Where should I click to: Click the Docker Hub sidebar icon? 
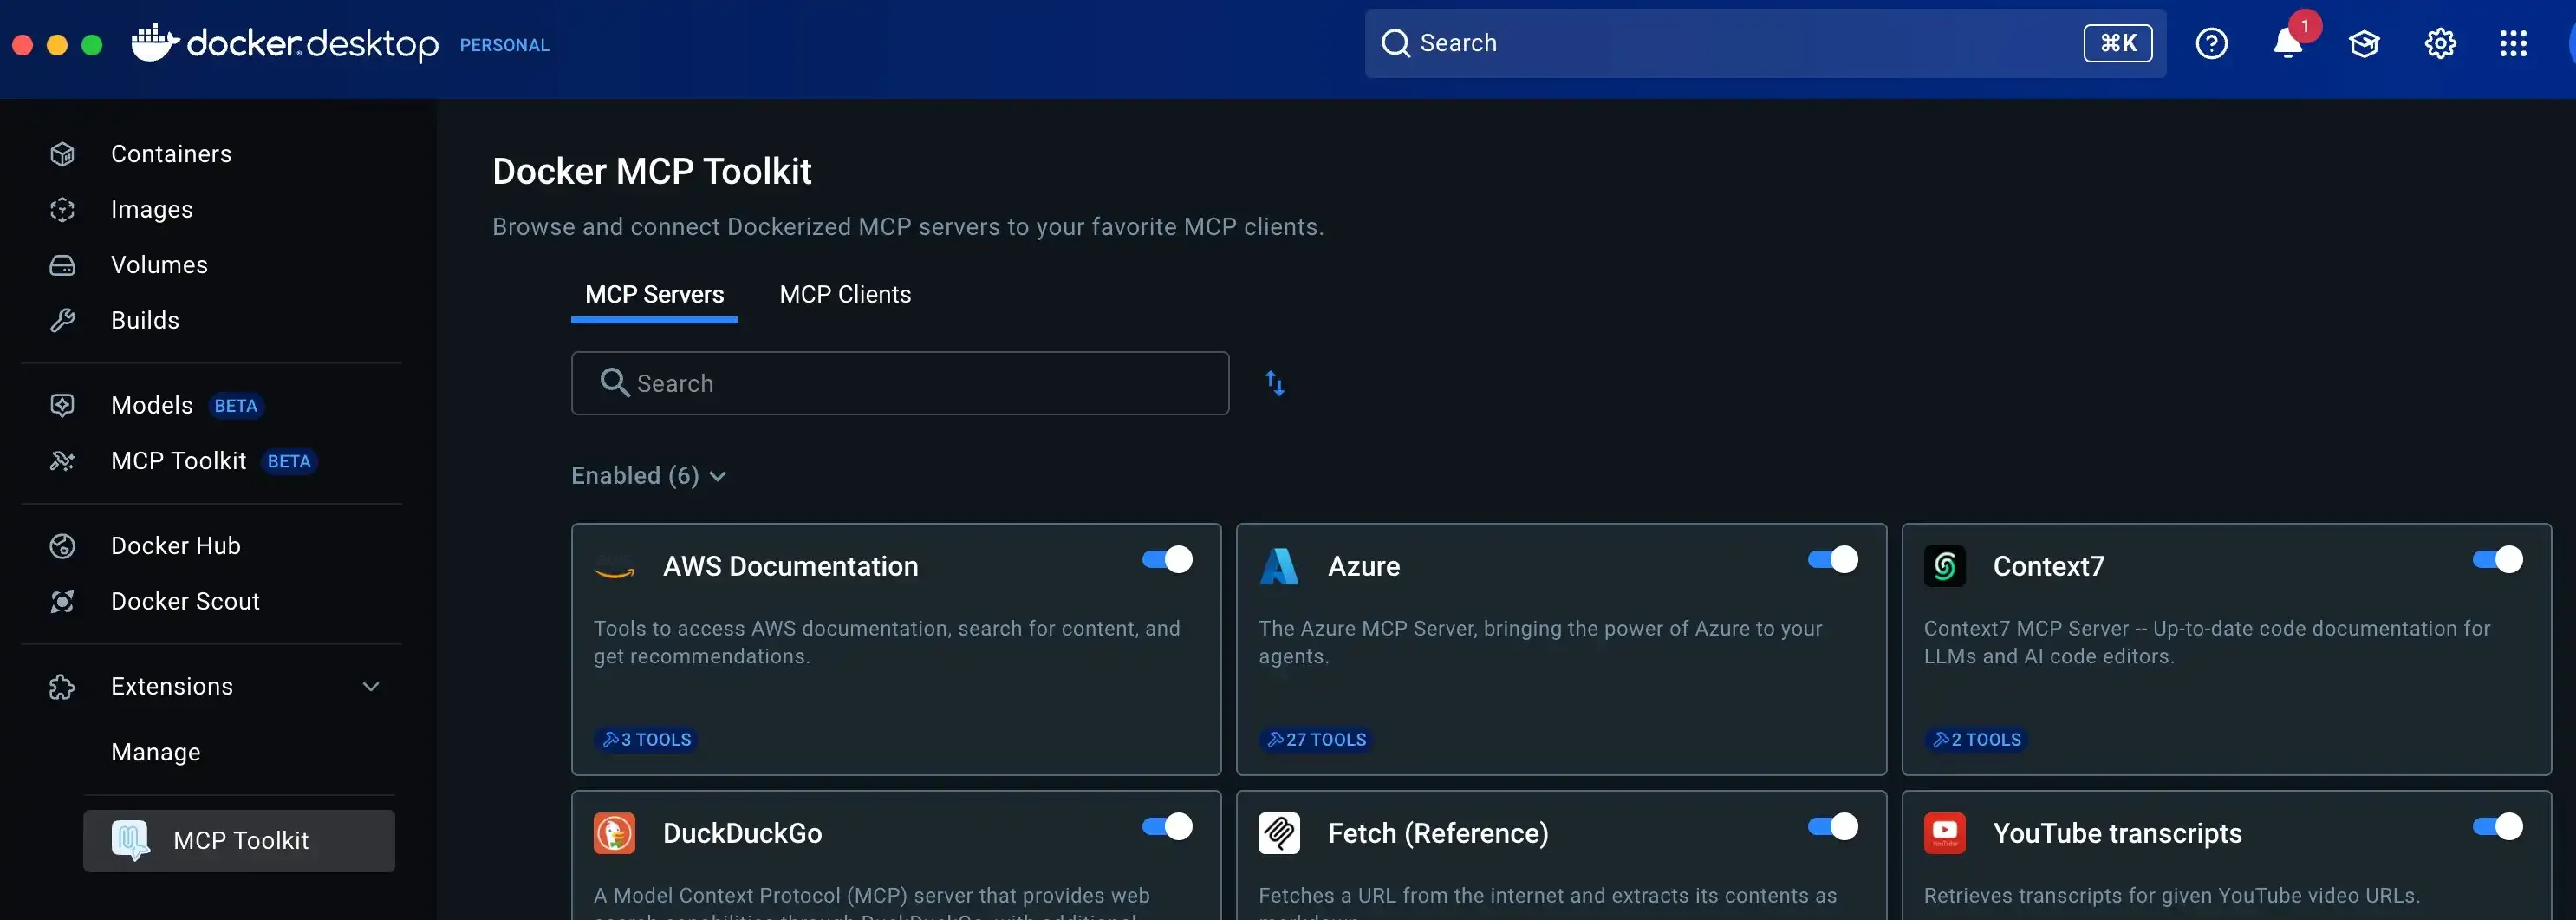click(62, 546)
